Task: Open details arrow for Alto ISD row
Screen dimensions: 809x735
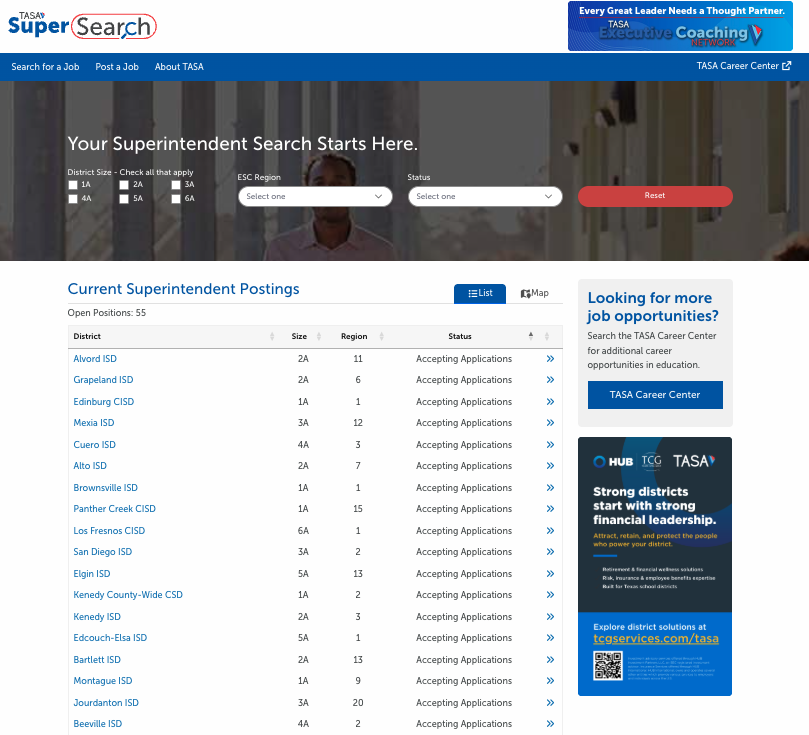Action: (x=550, y=466)
